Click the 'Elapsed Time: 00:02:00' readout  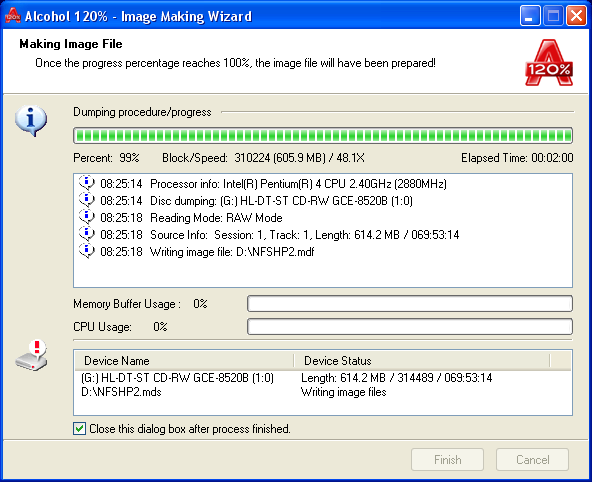[x=517, y=158]
